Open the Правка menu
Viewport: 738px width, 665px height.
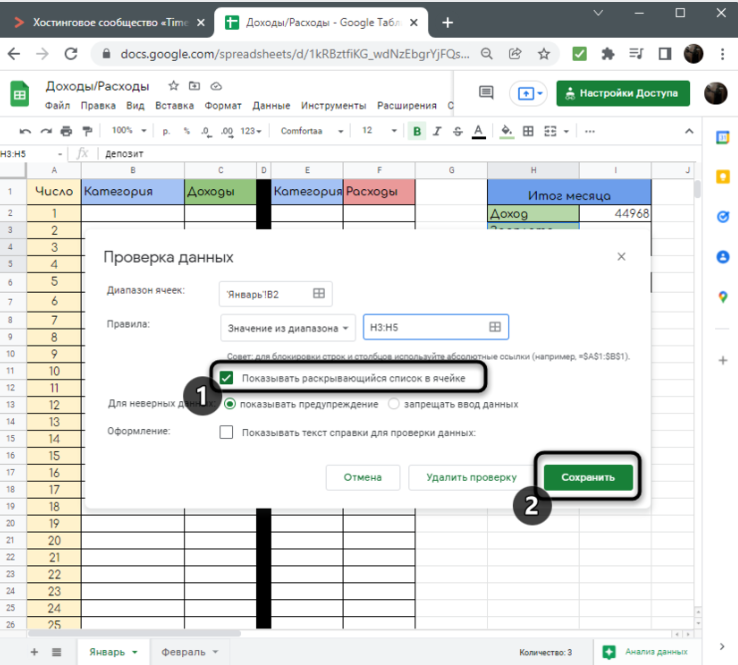pyautogui.click(x=98, y=106)
